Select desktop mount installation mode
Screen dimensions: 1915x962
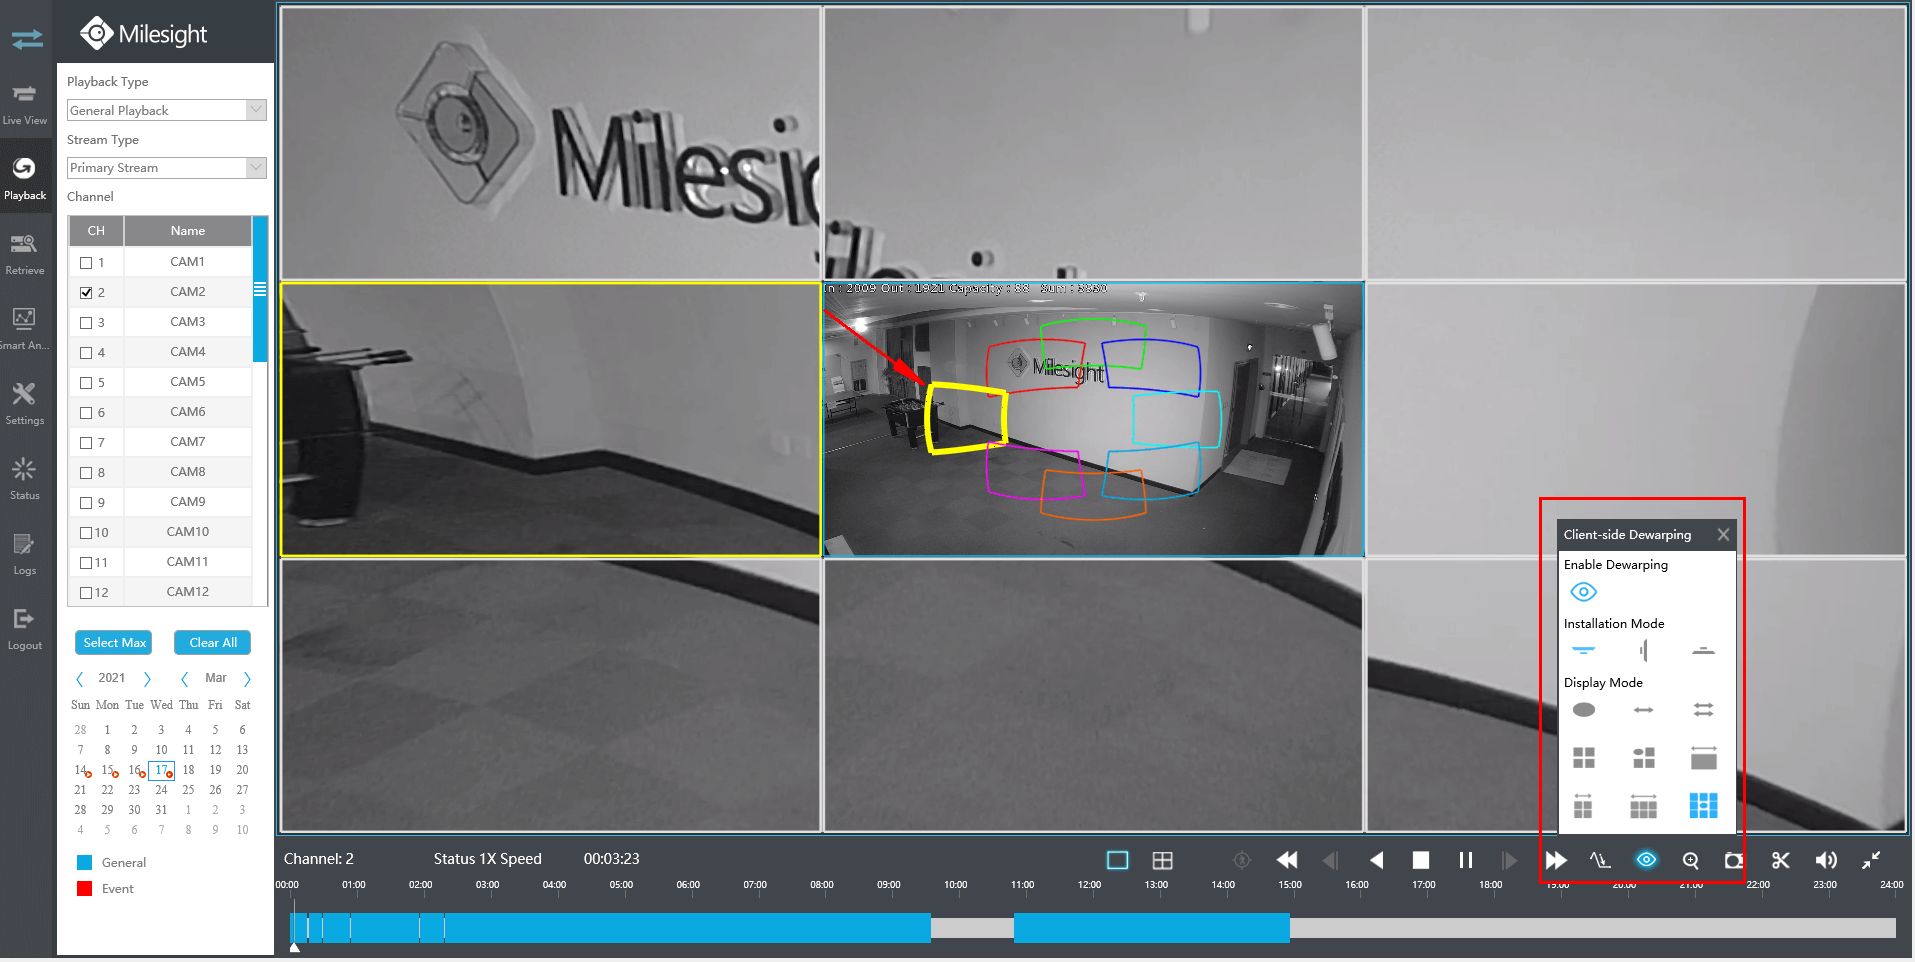click(x=1703, y=650)
